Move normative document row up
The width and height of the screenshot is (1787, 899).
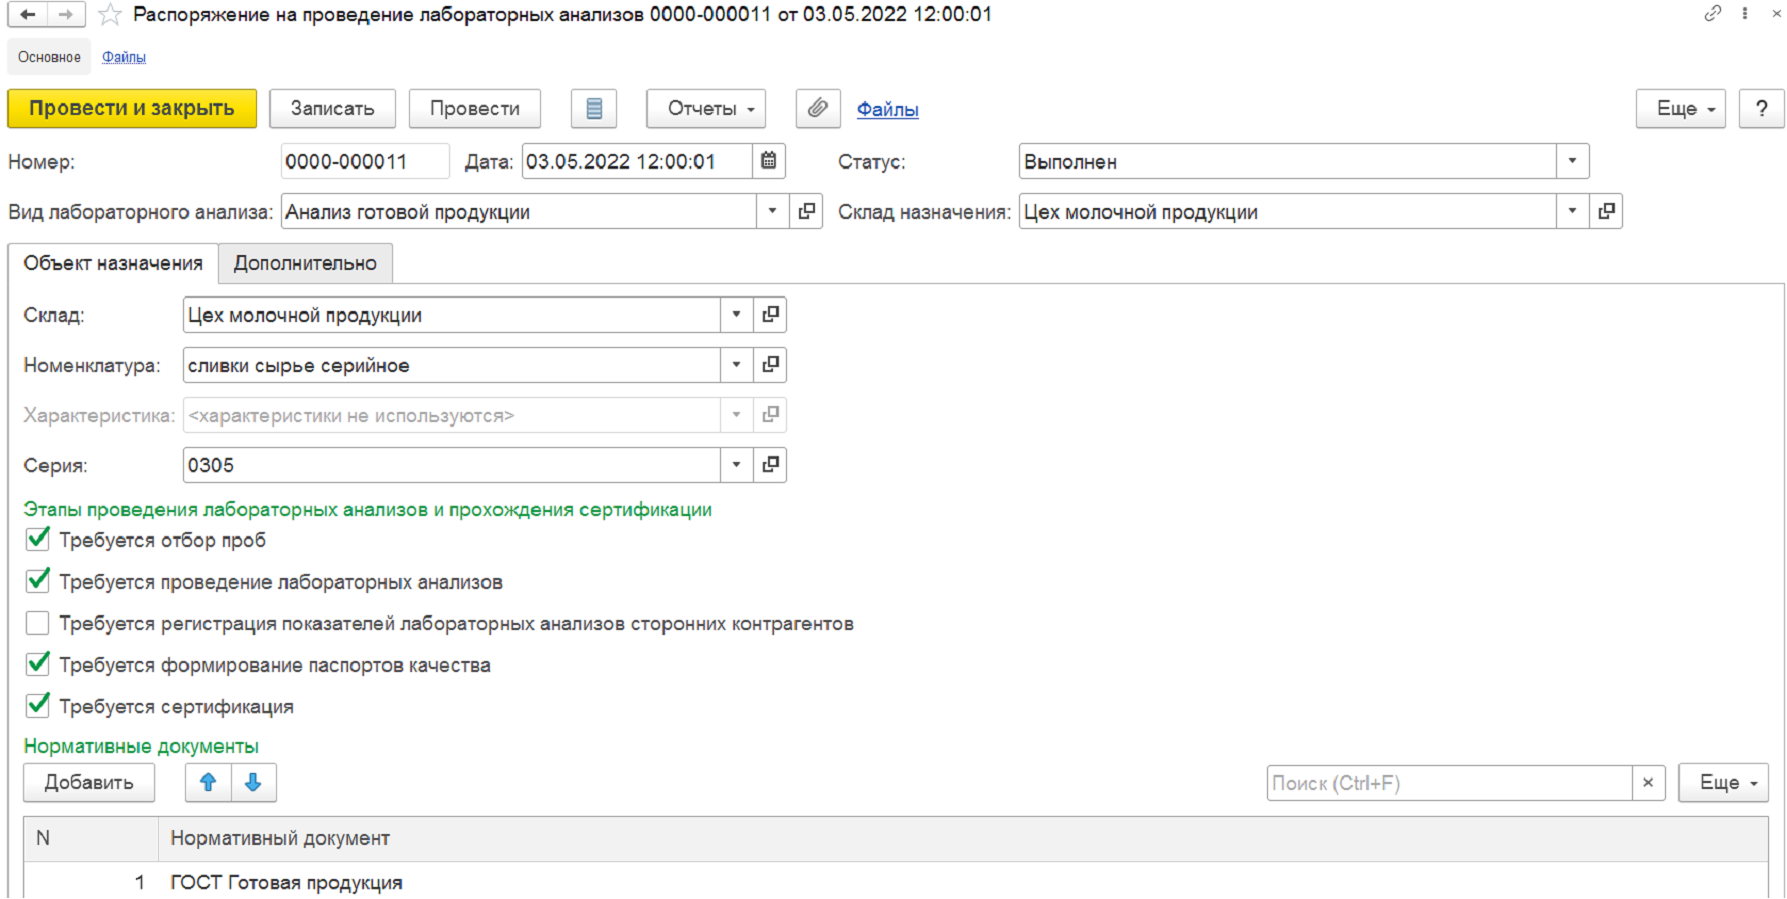[208, 783]
